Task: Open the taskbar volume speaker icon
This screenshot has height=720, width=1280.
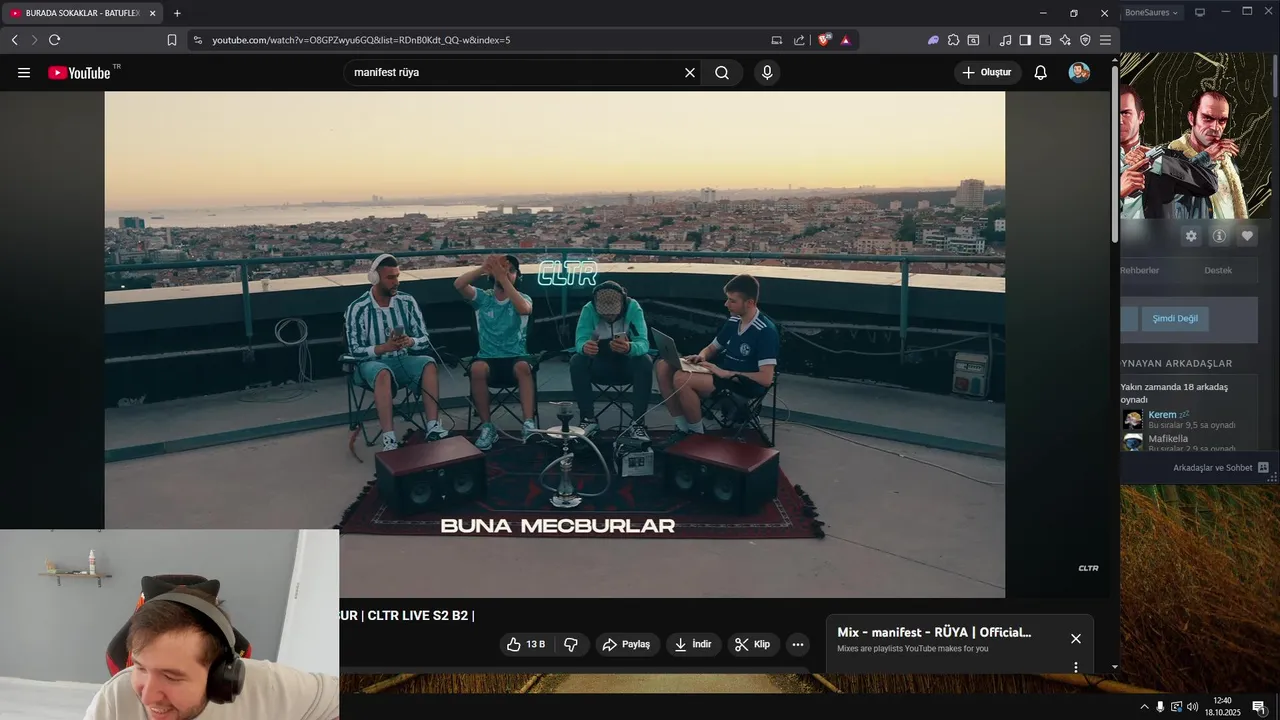Action: pos(1192,707)
